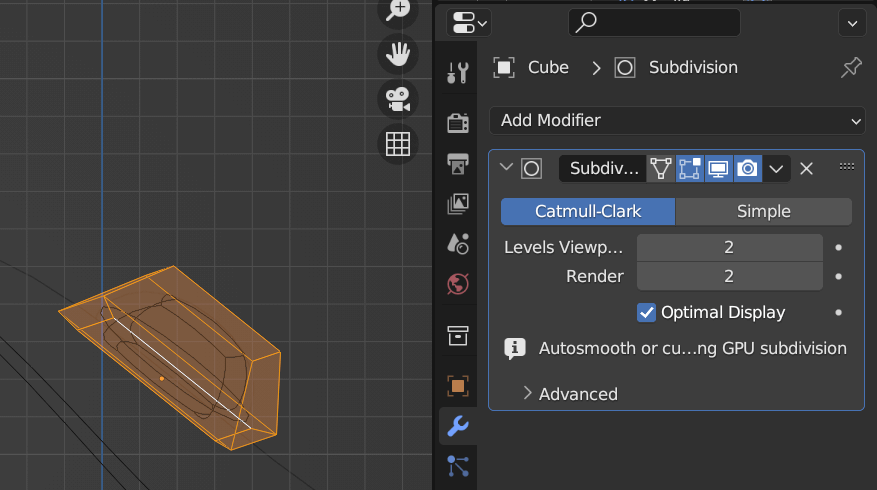Image resolution: width=877 pixels, height=490 pixels.
Task: Toggle the camera view icon
Action: [398, 99]
